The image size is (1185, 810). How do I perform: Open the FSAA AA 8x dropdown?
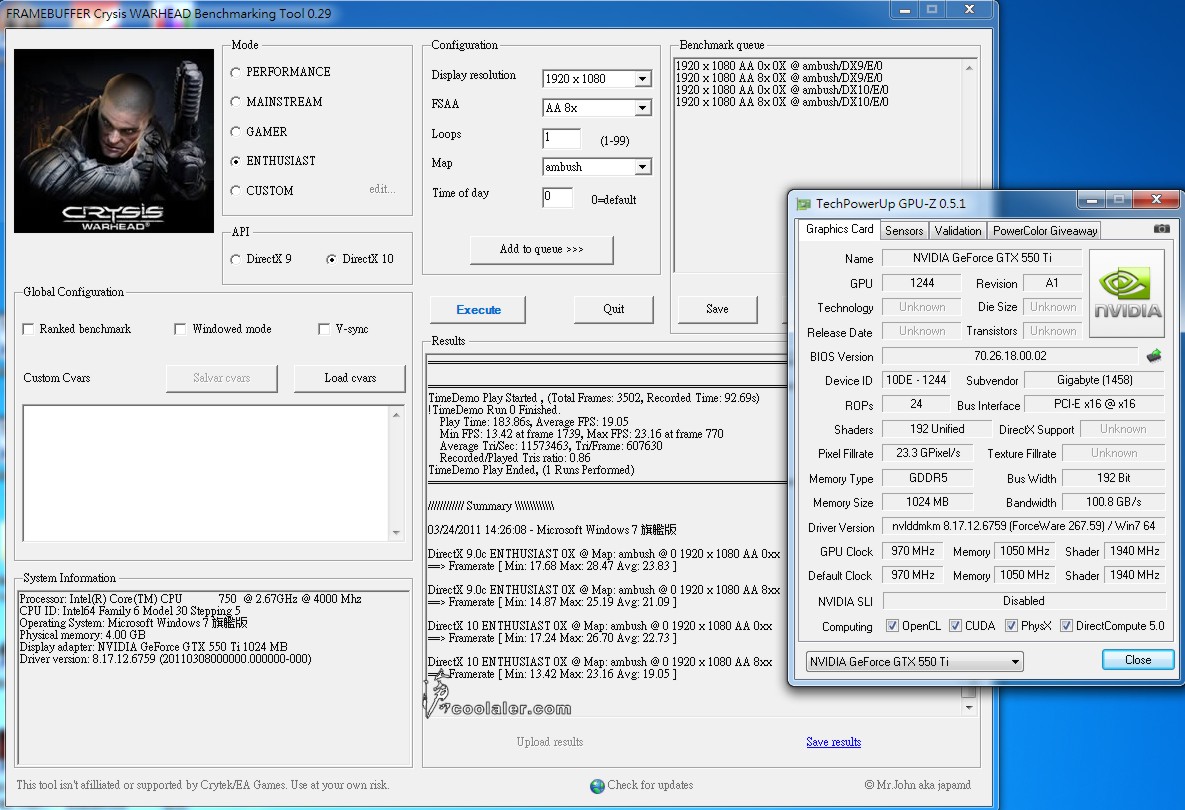642,108
